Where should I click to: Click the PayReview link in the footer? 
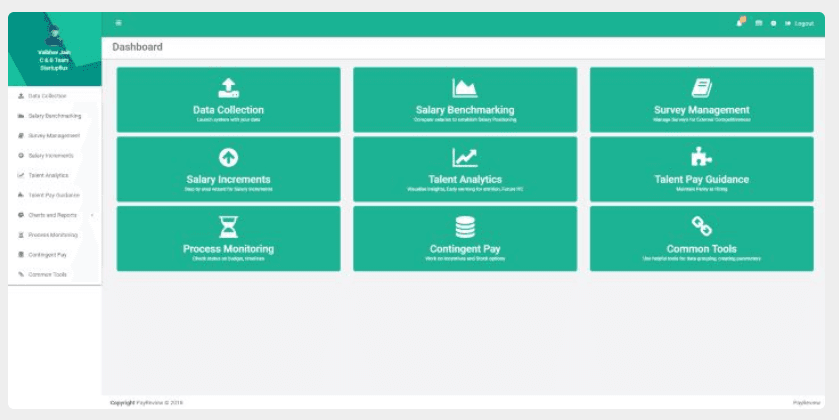(x=806, y=402)
